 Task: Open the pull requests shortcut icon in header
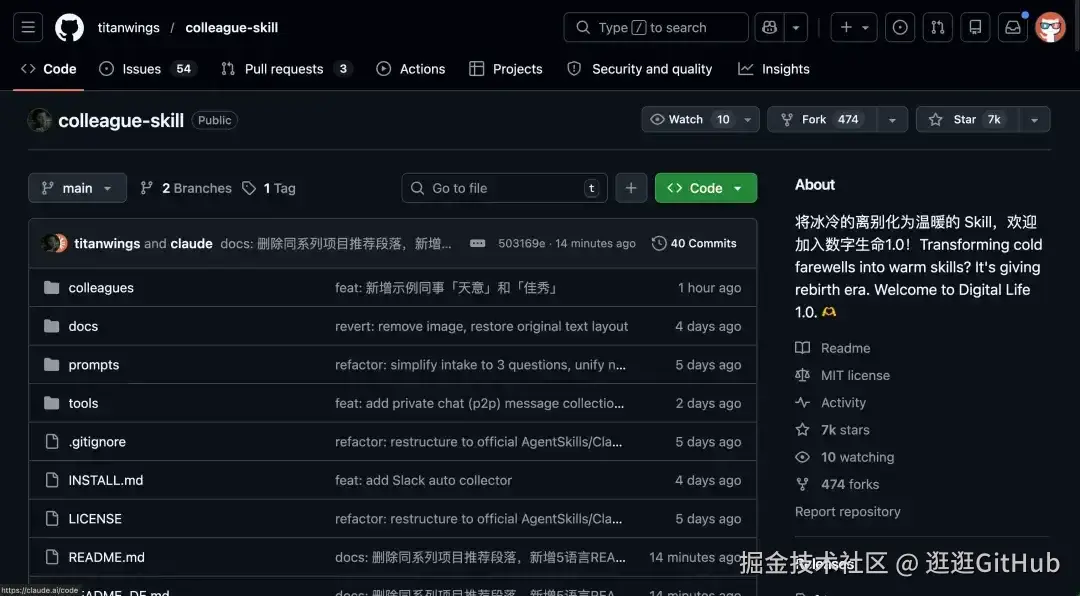(x=937, y=28)
